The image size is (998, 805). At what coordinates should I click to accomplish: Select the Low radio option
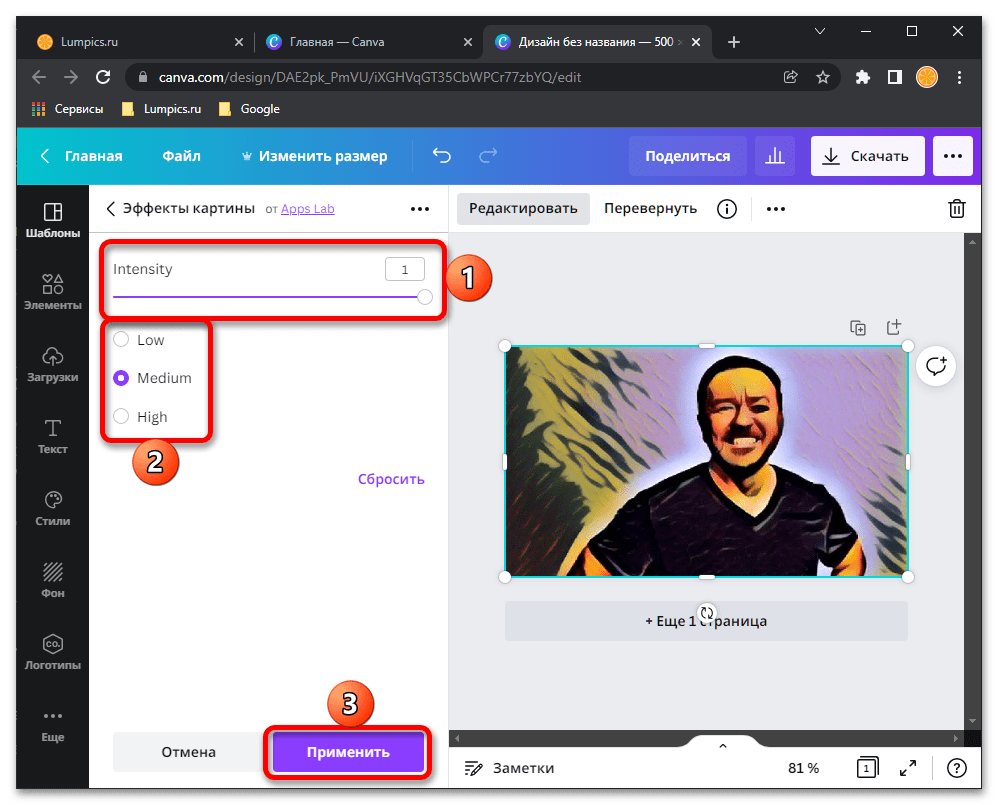pyautogui.click(x=121, y=339)
